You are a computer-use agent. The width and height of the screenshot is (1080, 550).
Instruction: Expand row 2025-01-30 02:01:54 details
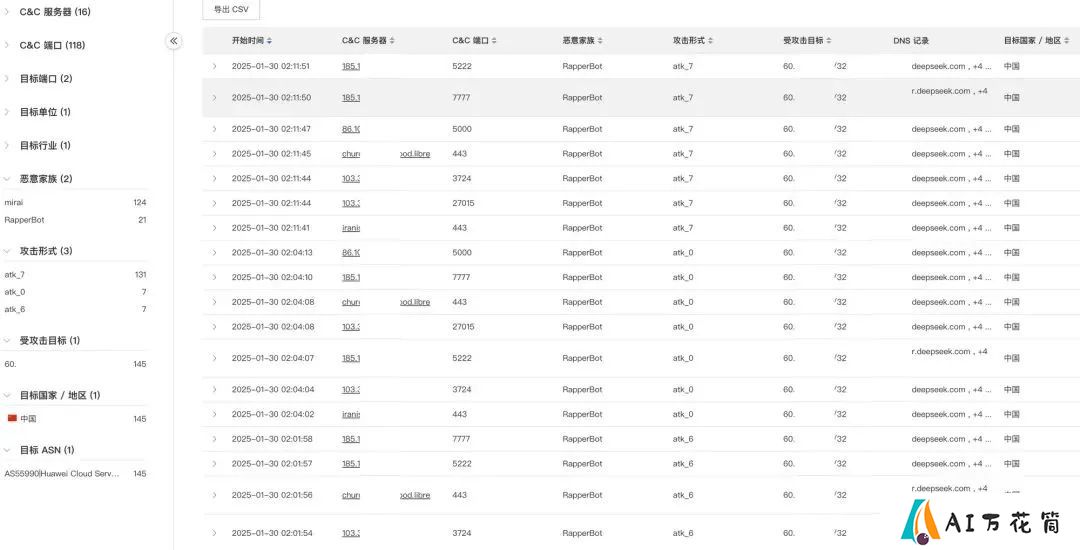pos(214,533)
